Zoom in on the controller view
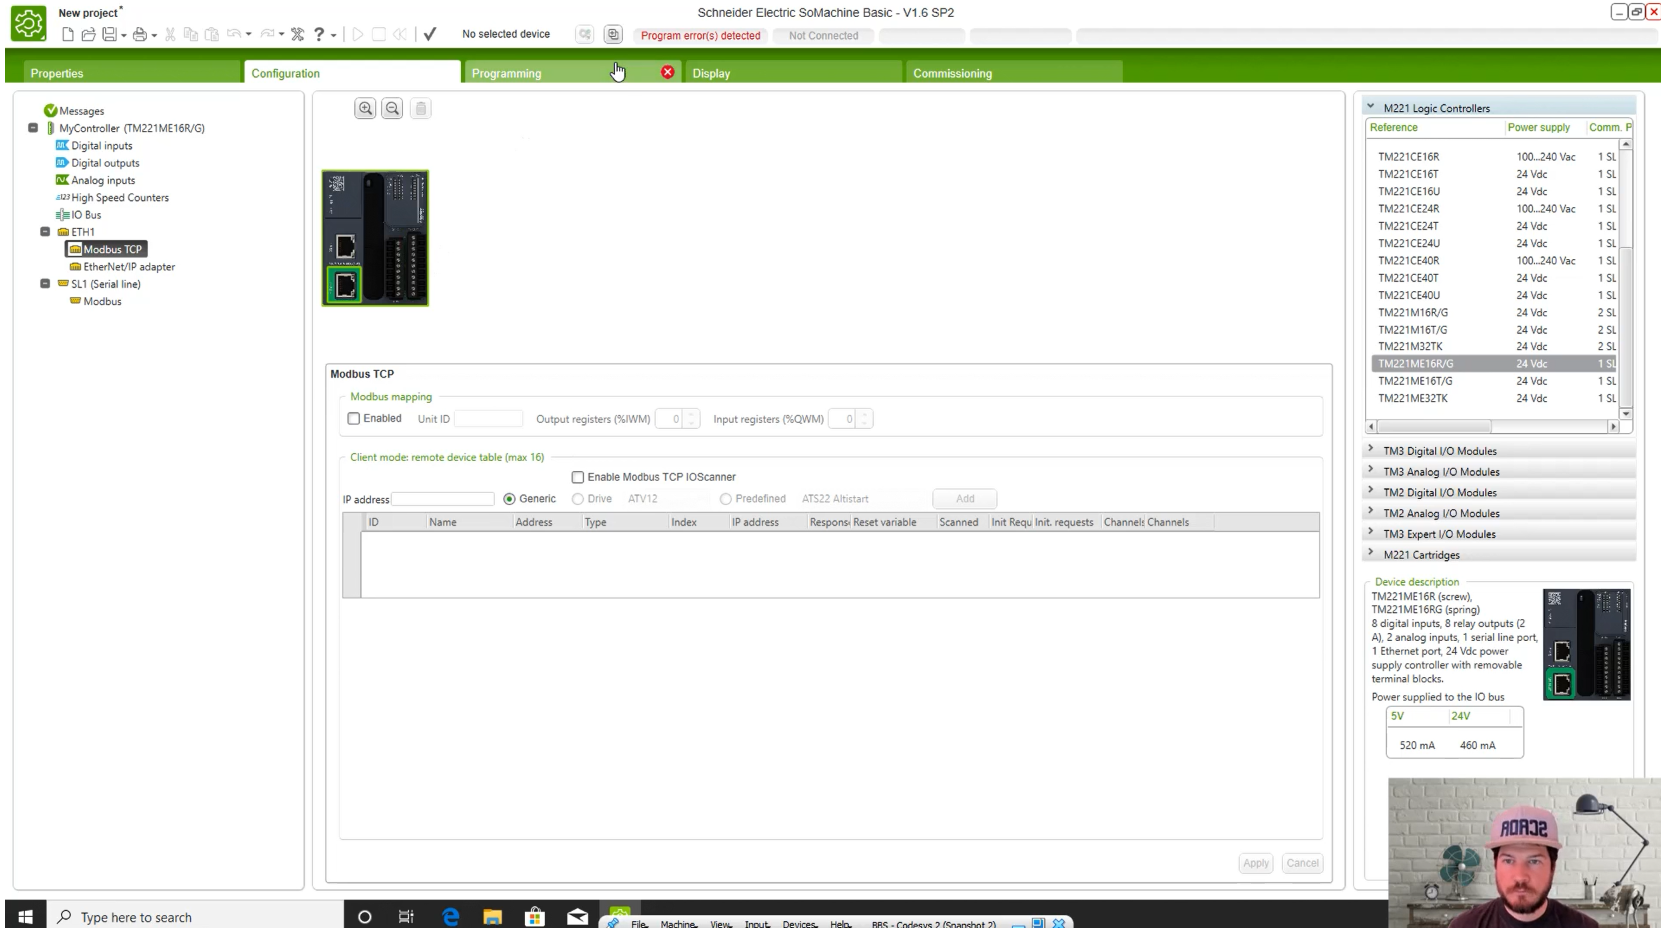 365,109
